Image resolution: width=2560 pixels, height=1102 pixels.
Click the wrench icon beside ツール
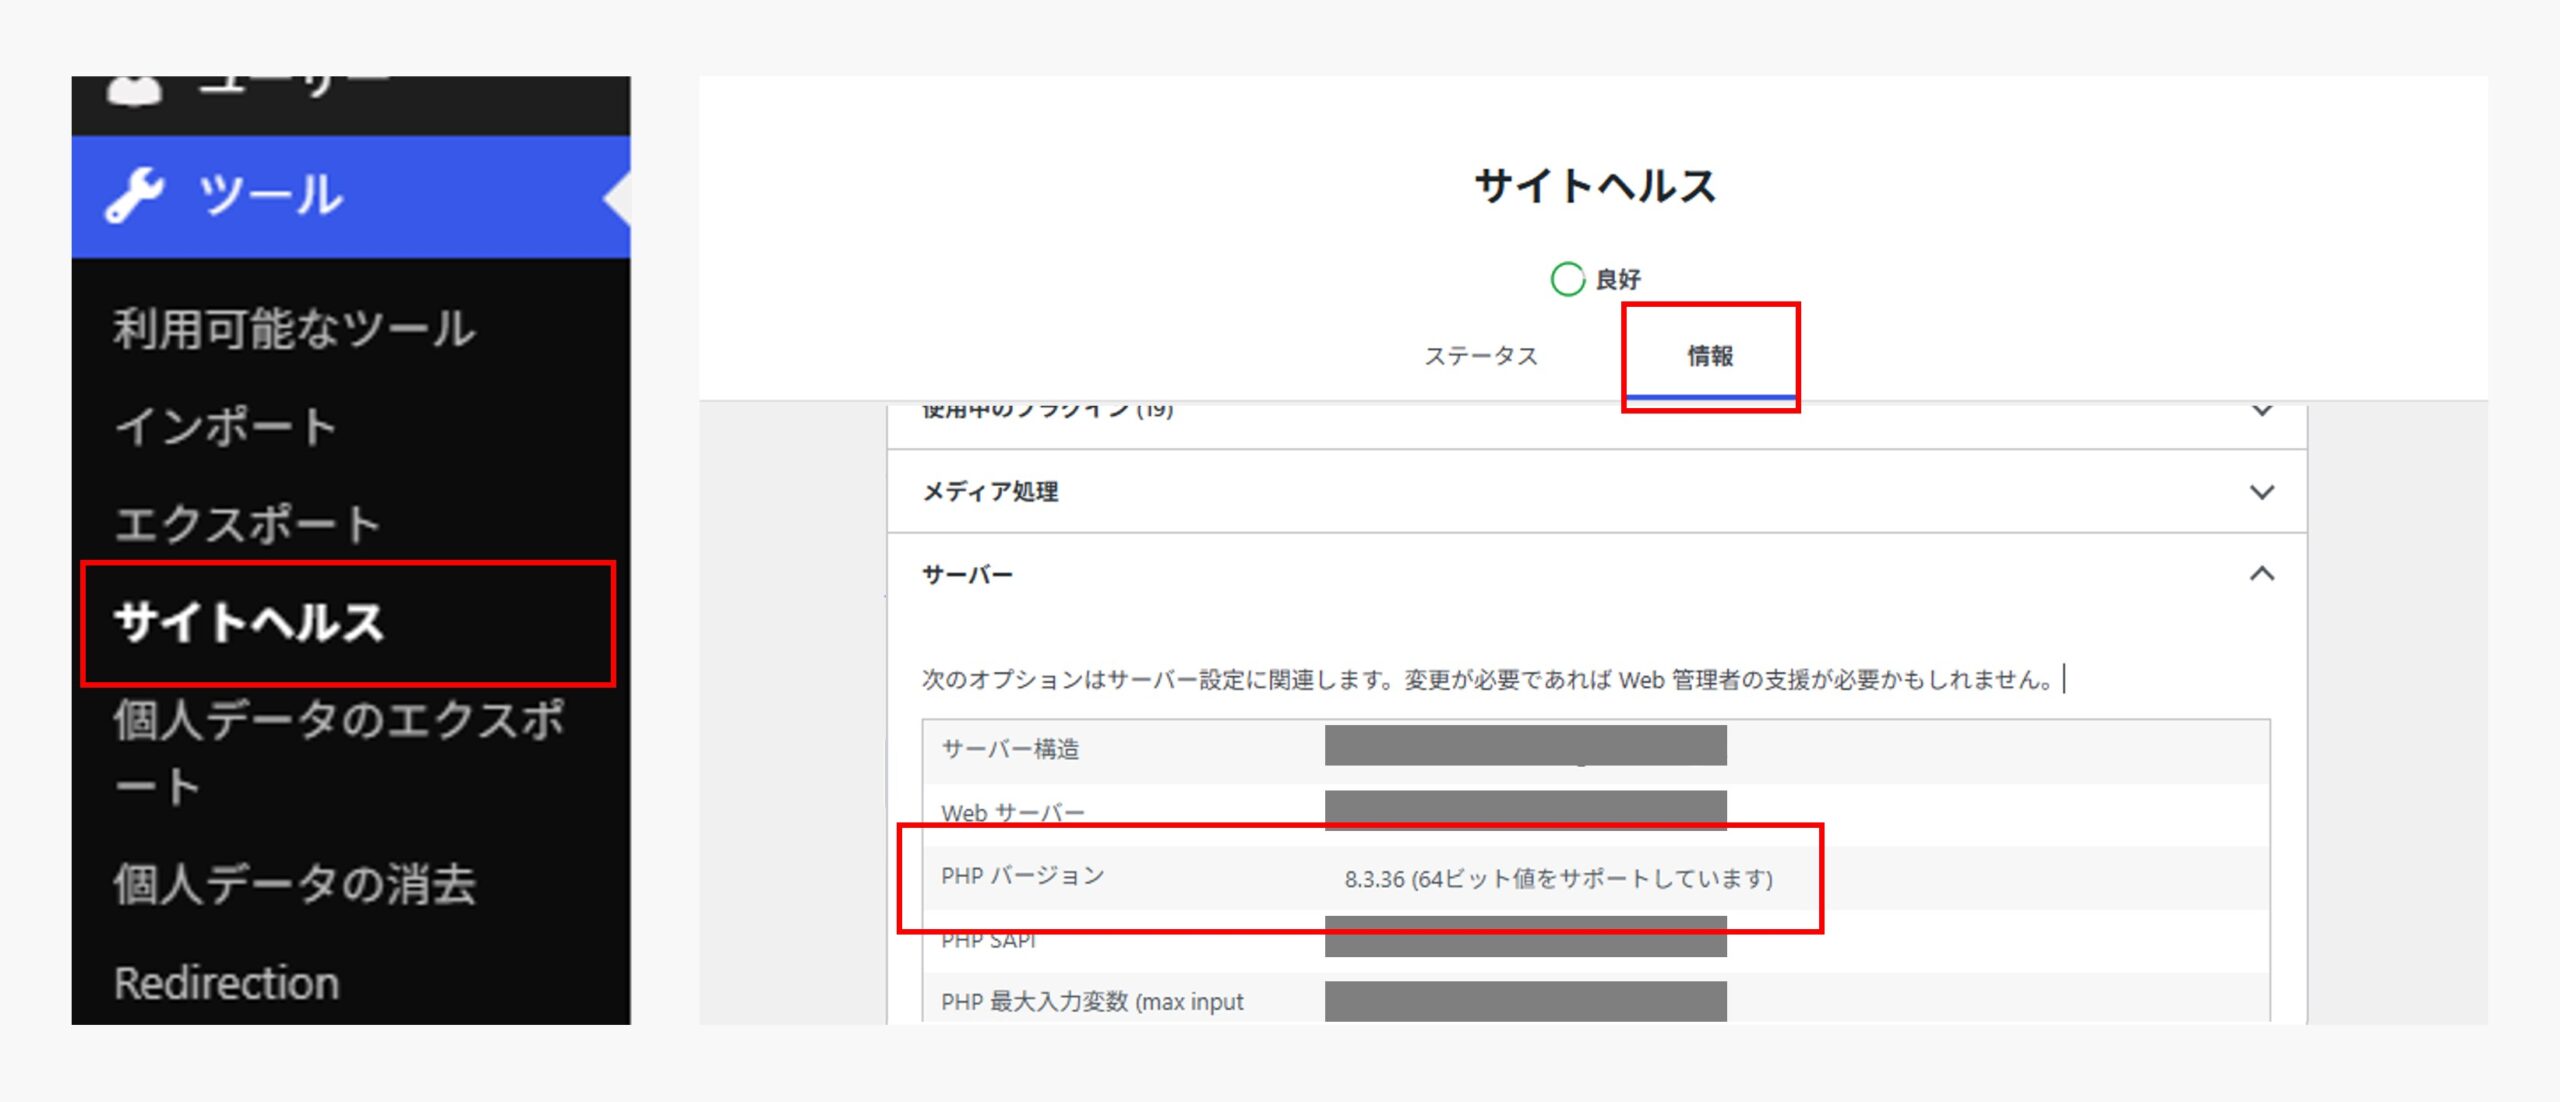(x=134, y=194)
